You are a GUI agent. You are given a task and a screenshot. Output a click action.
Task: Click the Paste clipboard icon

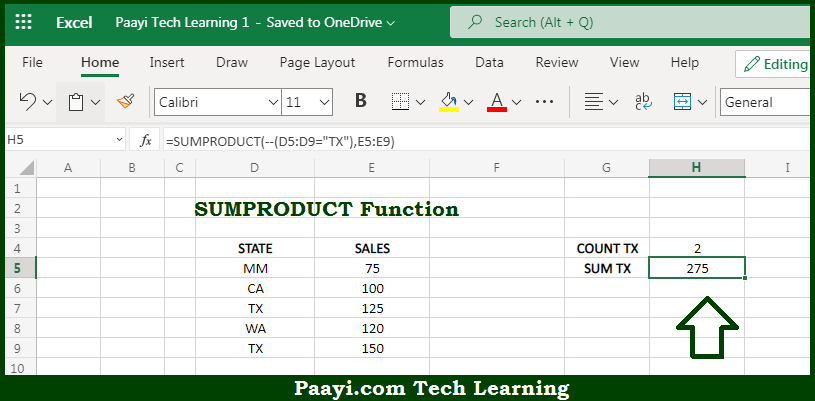point(76,102)
